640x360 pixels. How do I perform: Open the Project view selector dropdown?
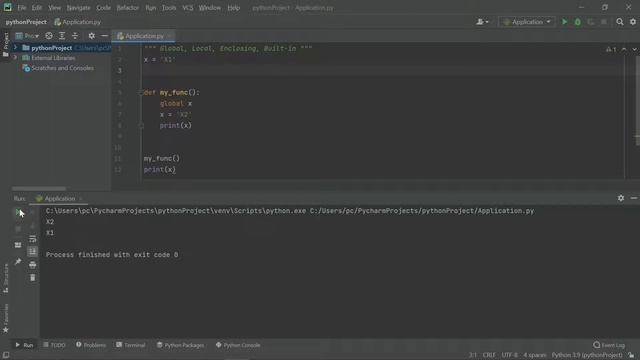click(x=27, y=36)
